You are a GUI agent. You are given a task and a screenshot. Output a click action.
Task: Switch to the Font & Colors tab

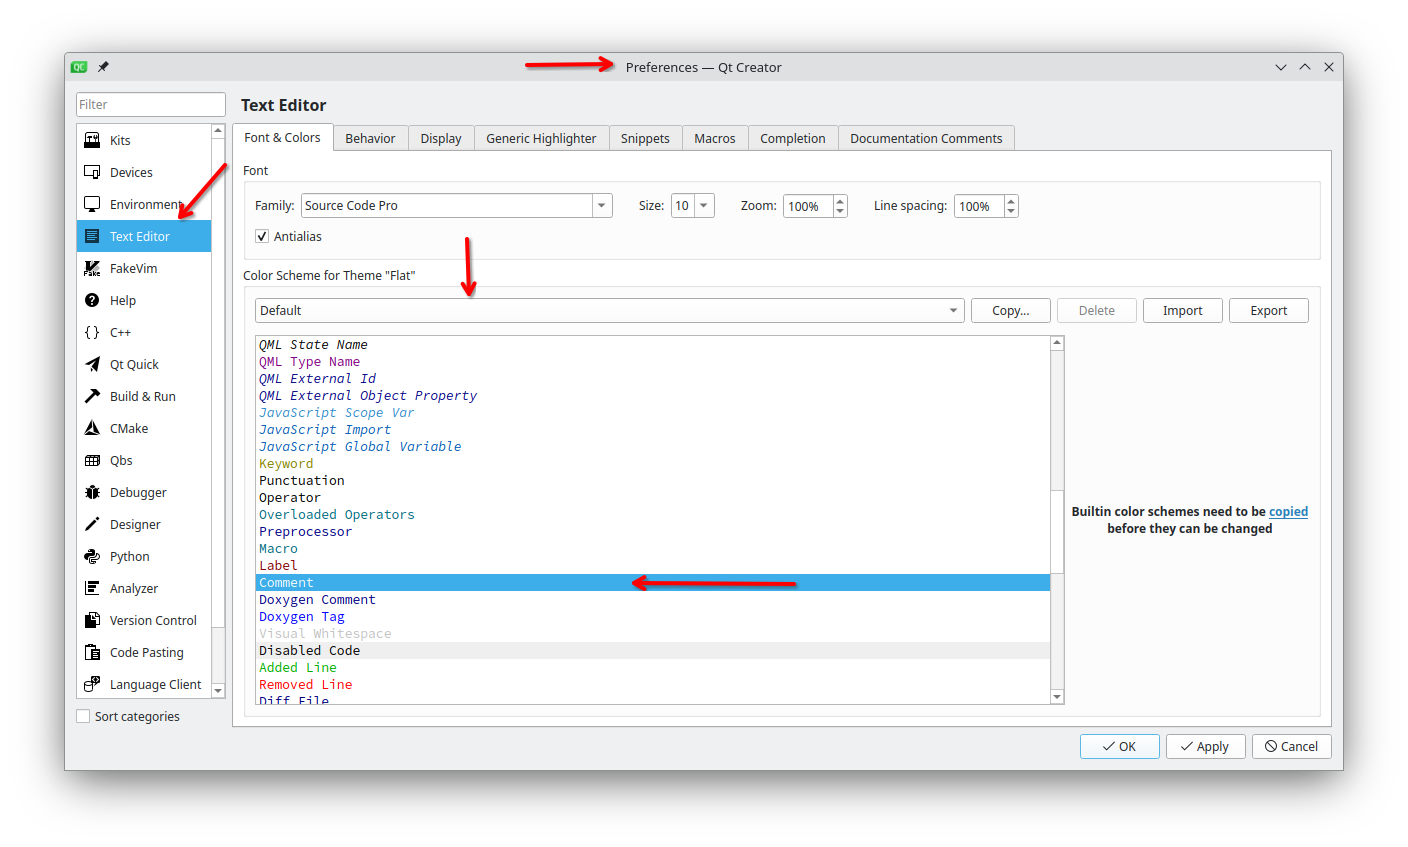pos(282,137)
